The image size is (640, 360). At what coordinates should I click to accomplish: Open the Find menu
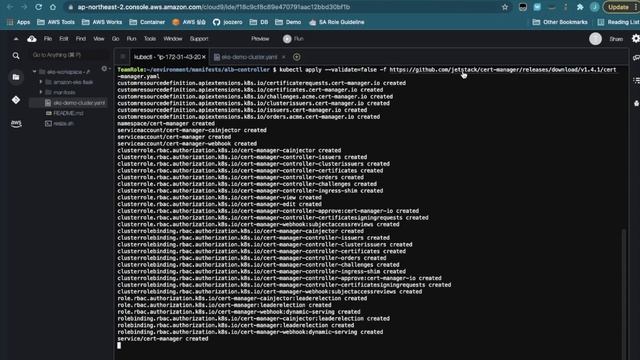point(81,39)
